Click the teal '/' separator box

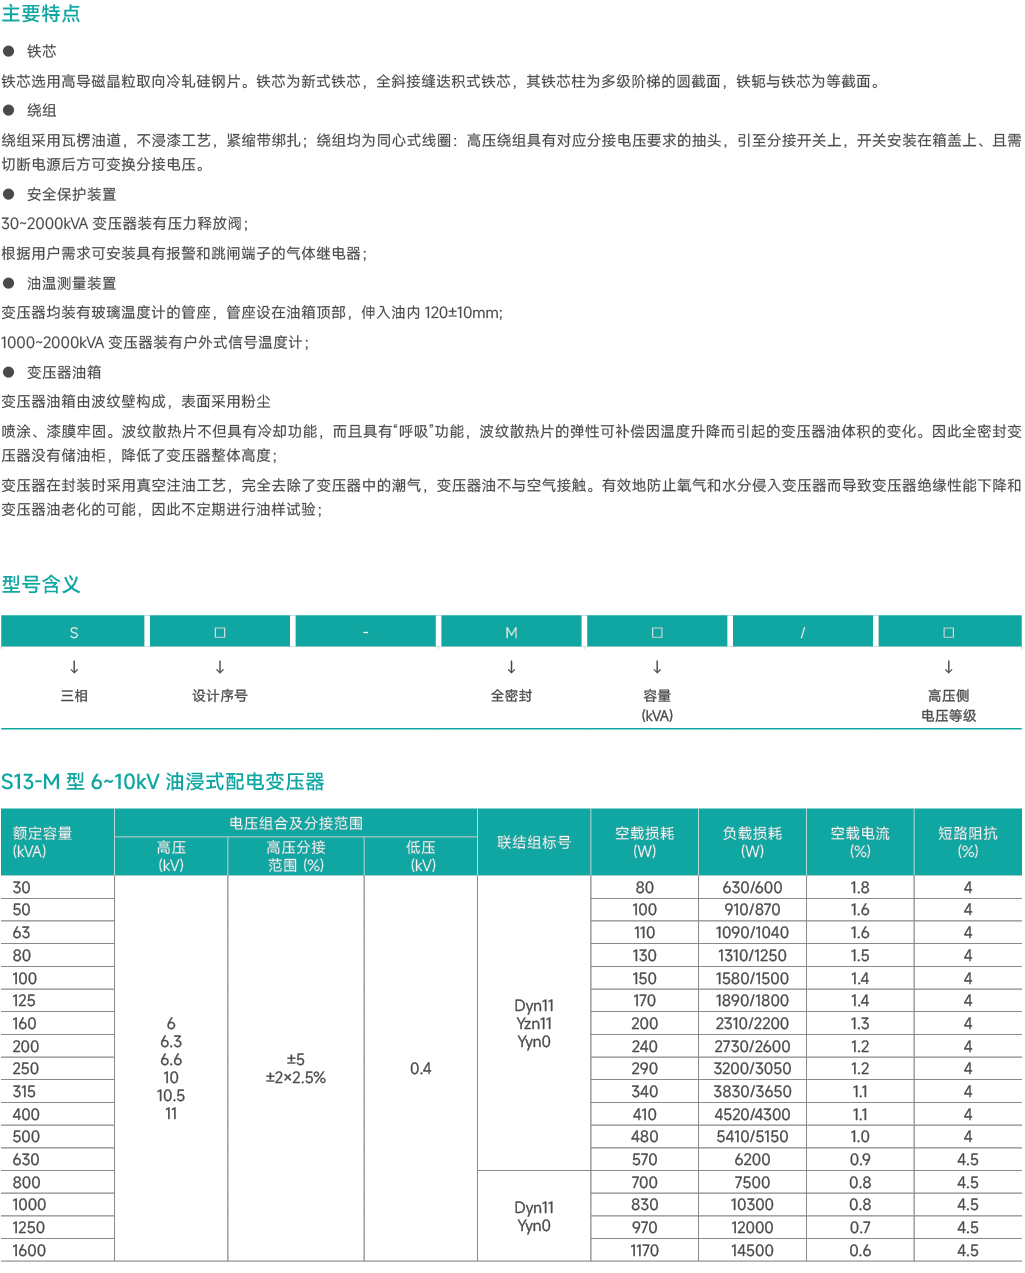pos(802,632)
